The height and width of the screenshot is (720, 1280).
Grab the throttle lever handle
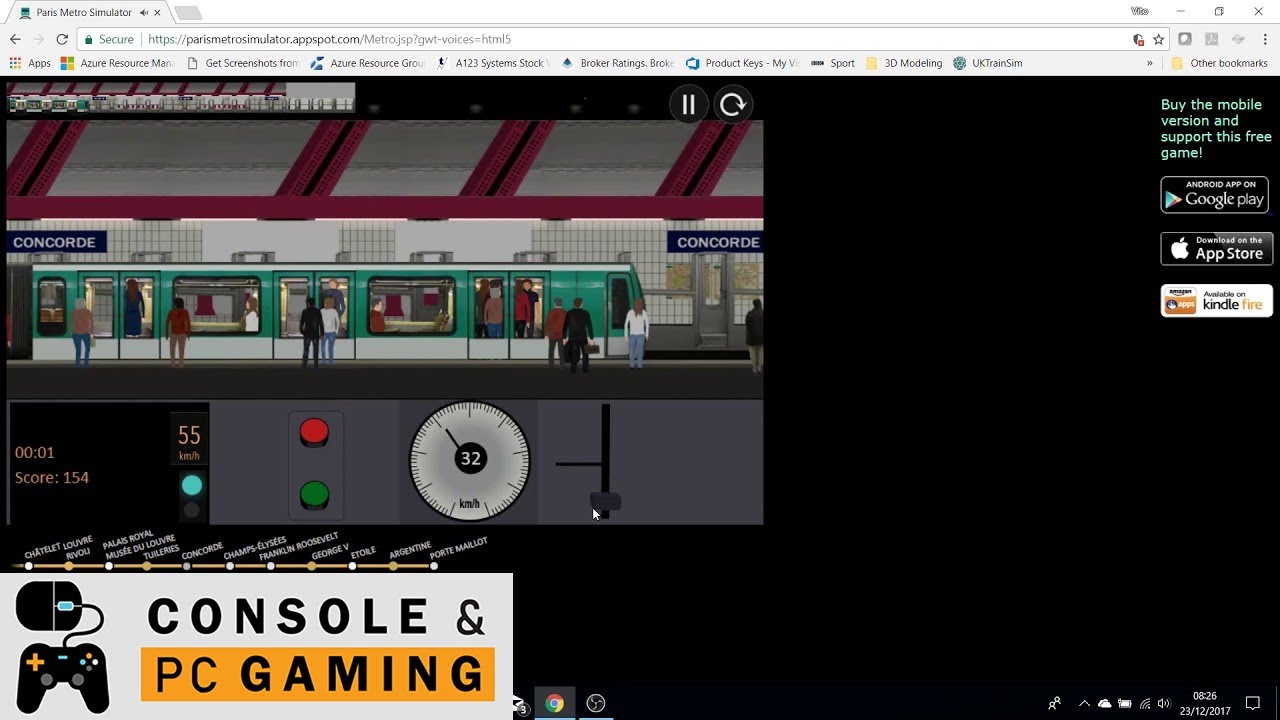(606, 502)
